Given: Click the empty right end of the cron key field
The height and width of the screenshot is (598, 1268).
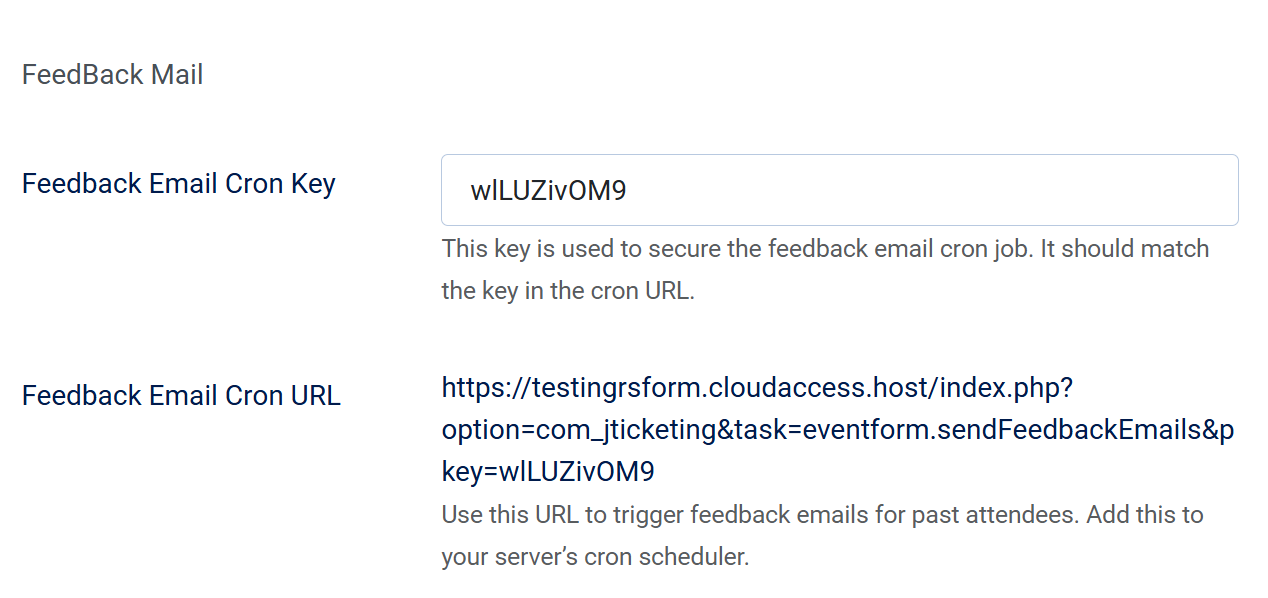Looking at the screenshot, I should 1100,190.
